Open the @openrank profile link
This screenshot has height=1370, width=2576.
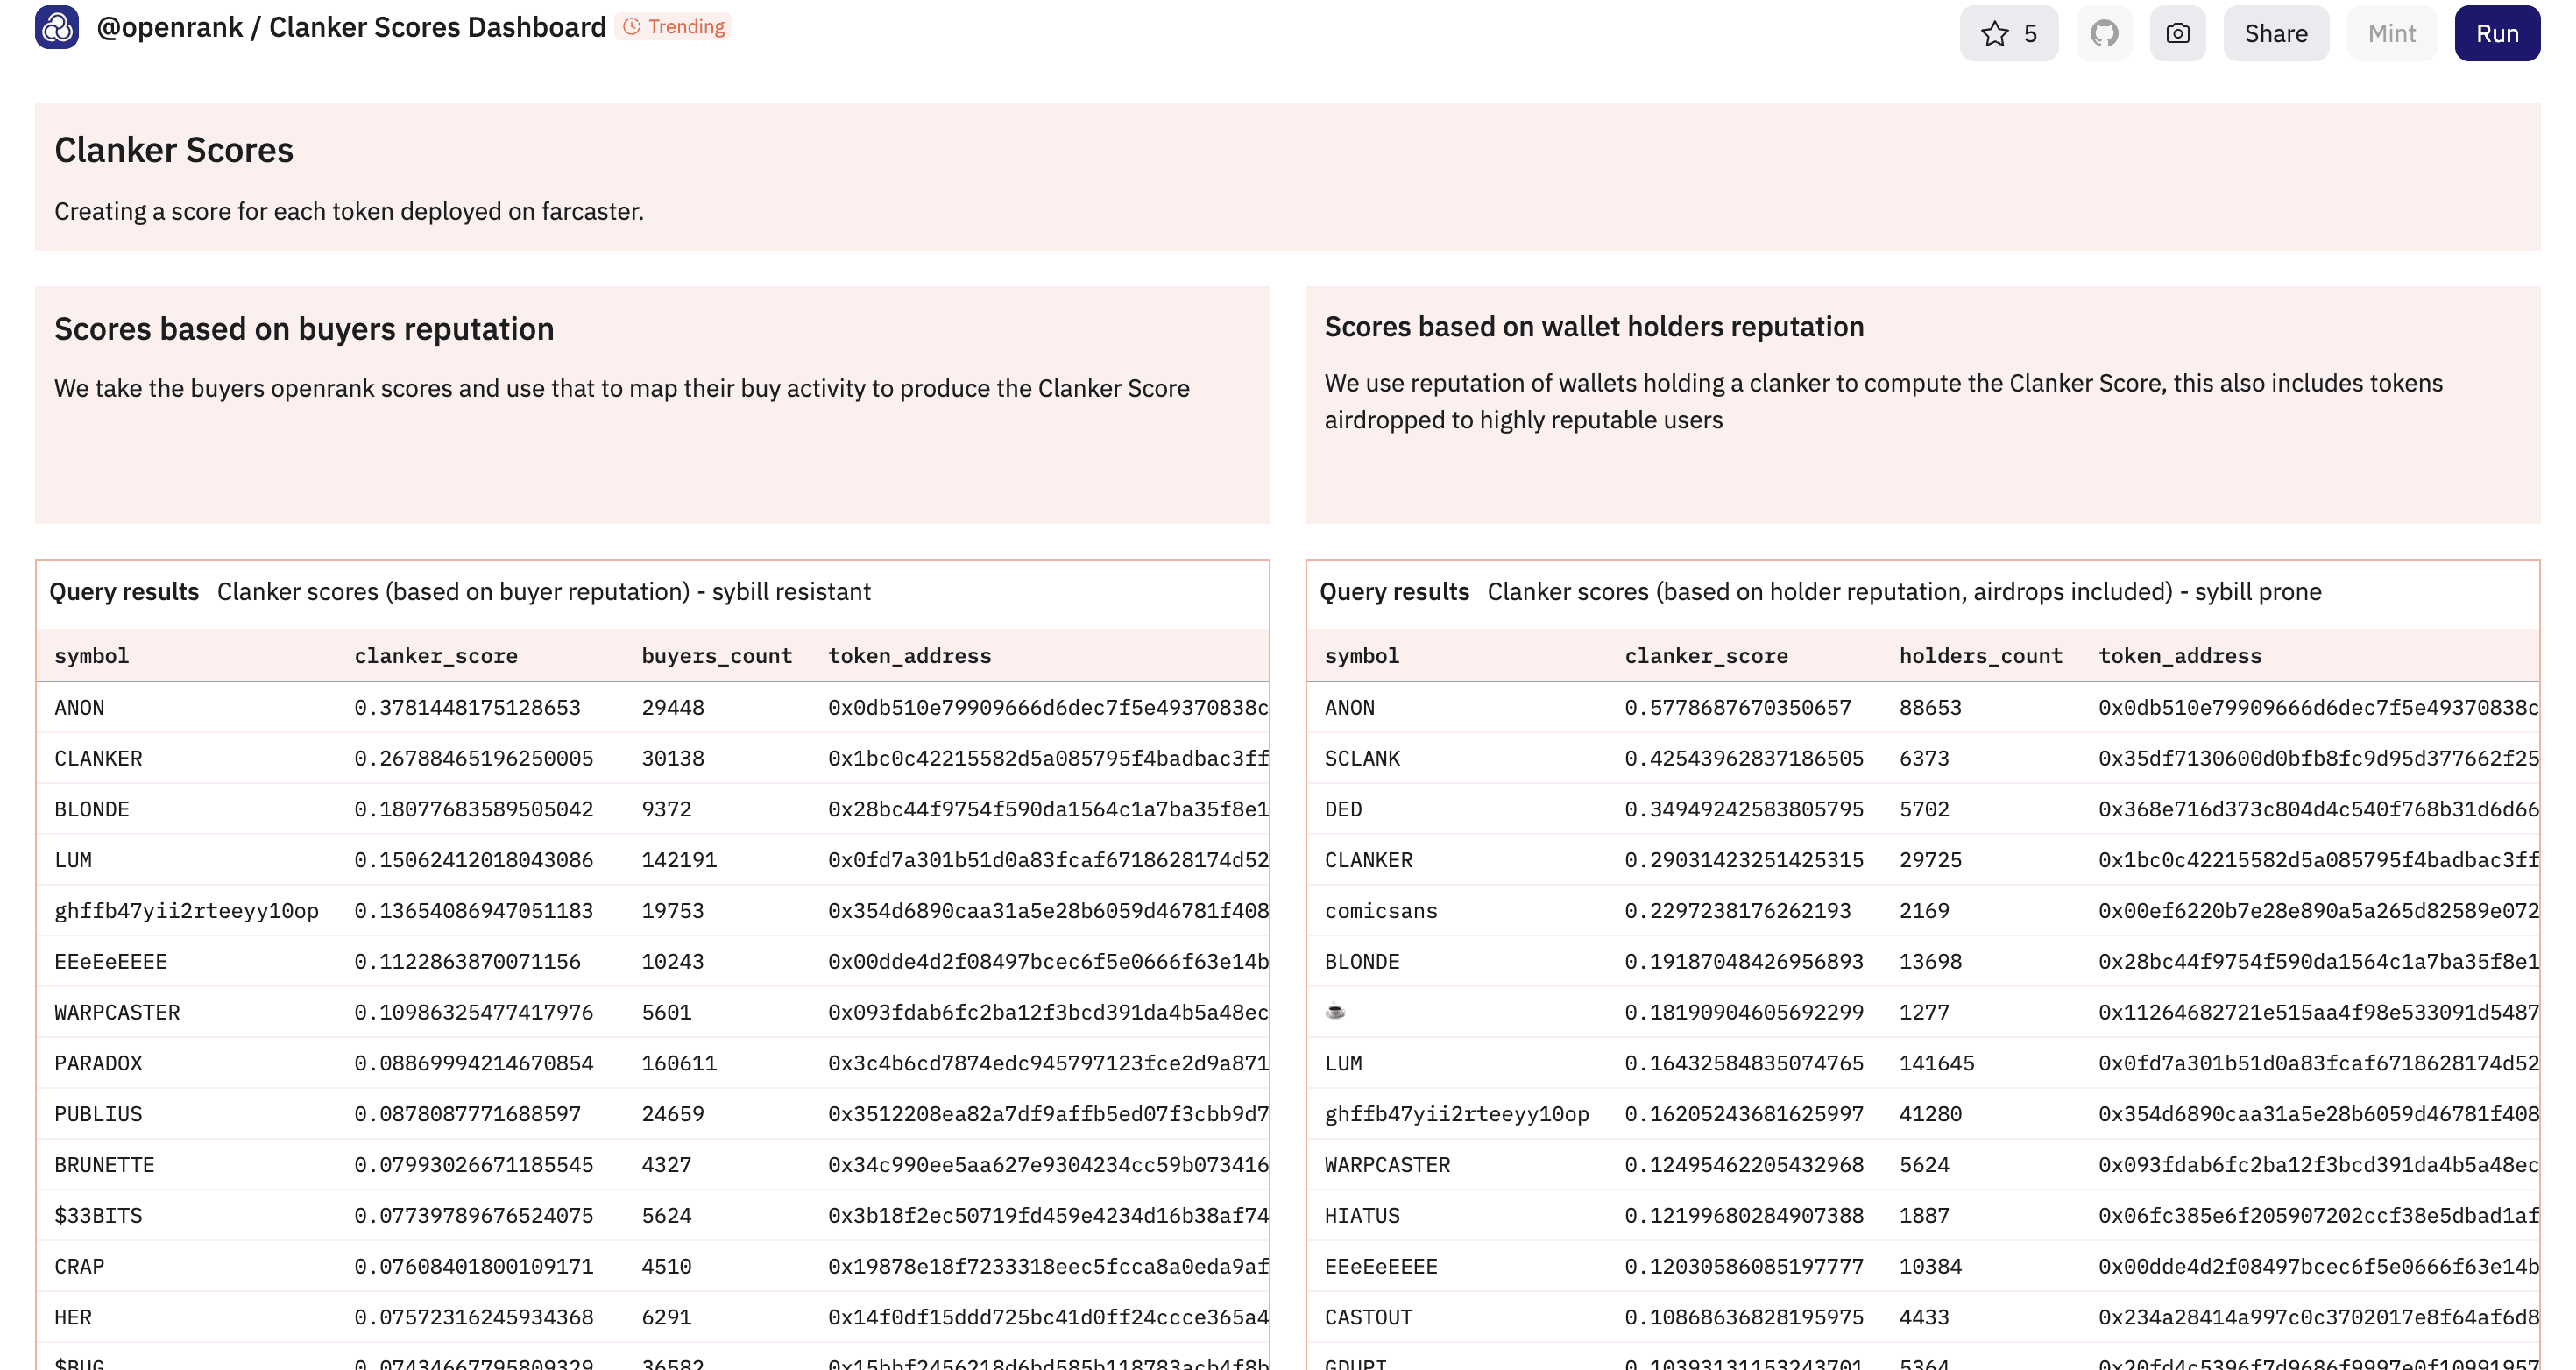169,27
